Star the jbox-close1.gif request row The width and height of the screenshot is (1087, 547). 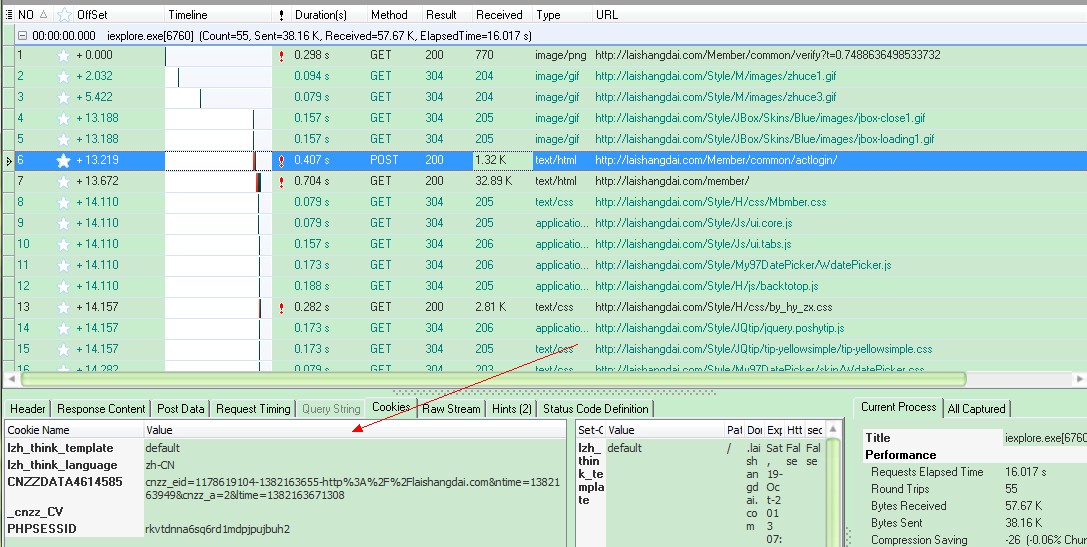pyautogui.click(x=64, y=119)
